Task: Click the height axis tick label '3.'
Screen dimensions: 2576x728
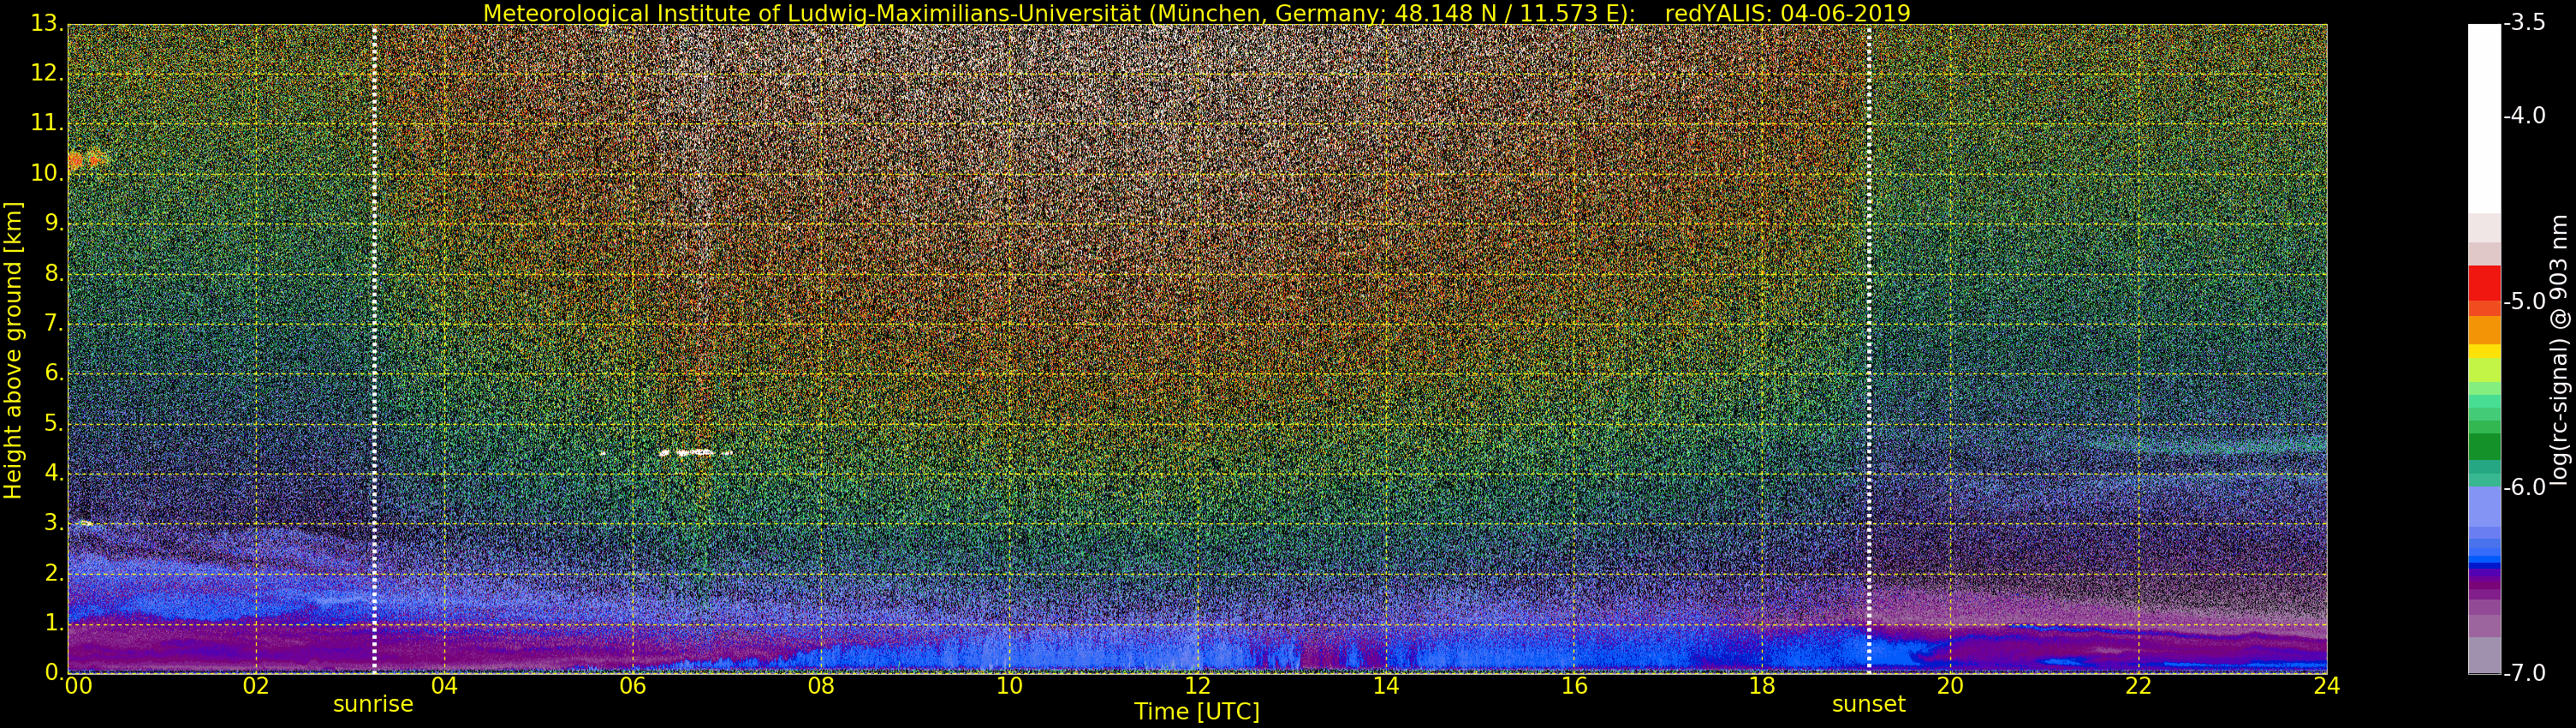Action: click(x=53, y=523)
